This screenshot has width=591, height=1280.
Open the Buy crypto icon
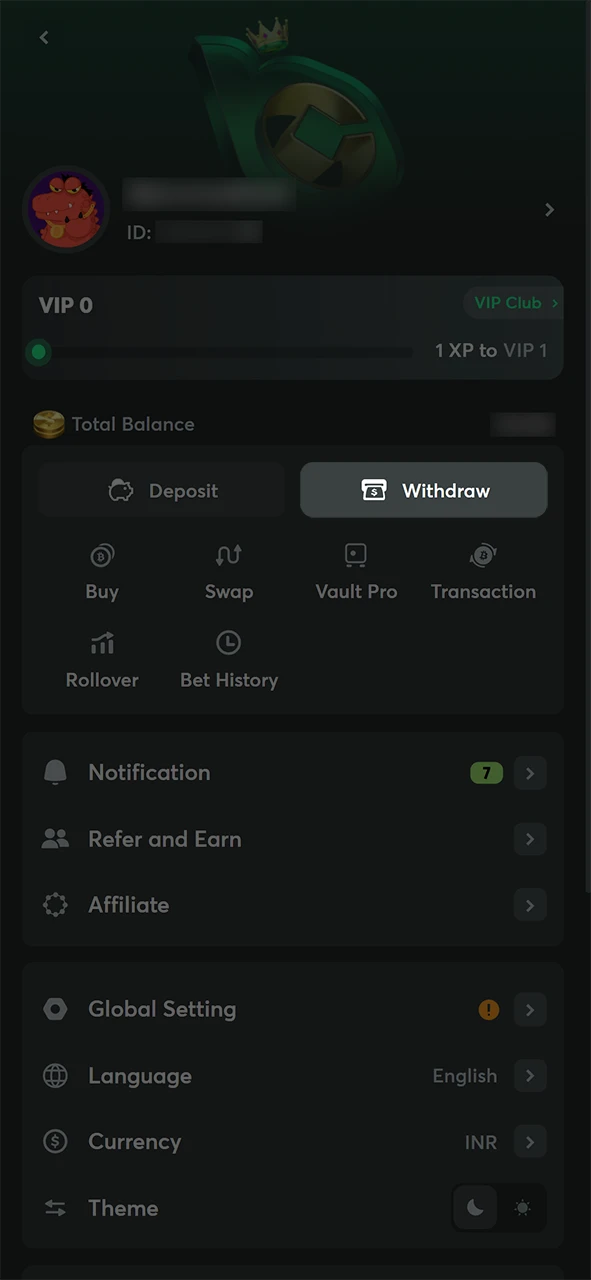[x=102, y=556]
